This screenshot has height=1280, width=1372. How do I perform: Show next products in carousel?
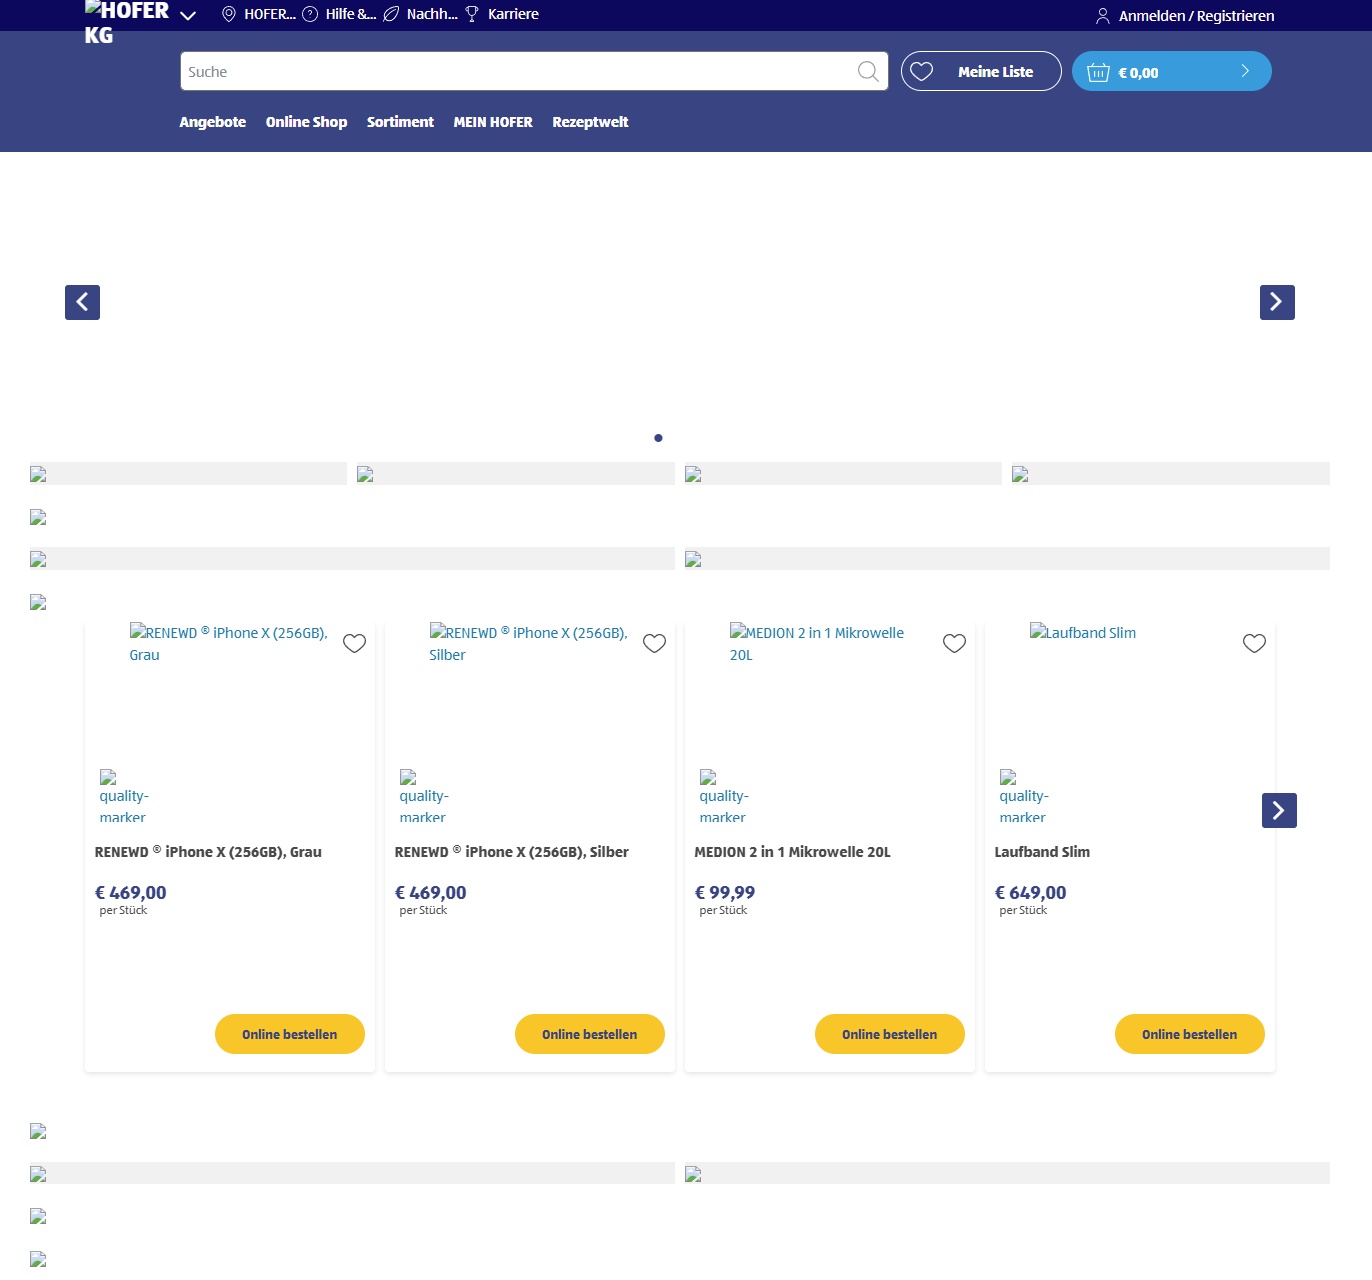click(1279, 810)
